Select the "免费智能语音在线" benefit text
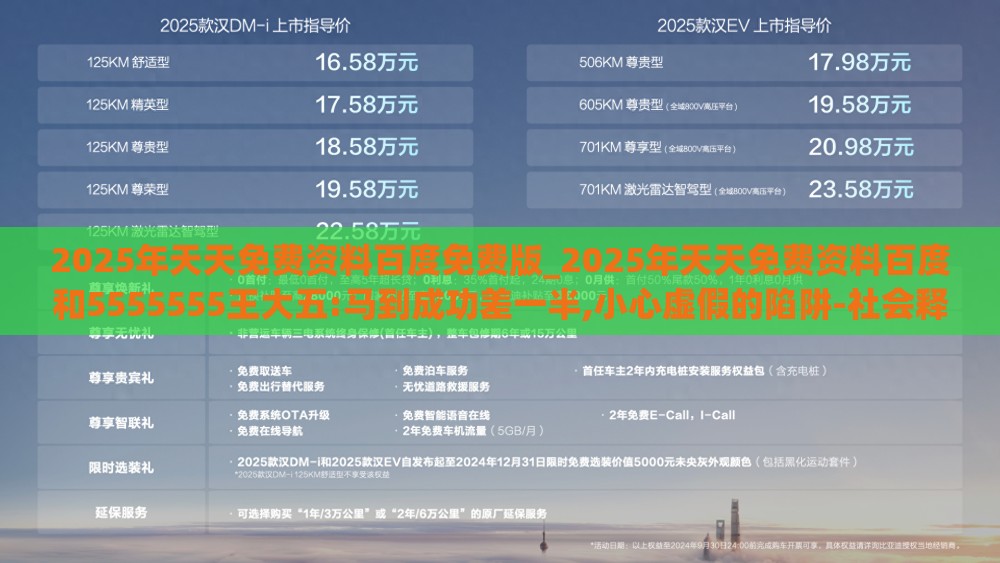Screen dimensions: 1000x563 click(x=446, y=415)
